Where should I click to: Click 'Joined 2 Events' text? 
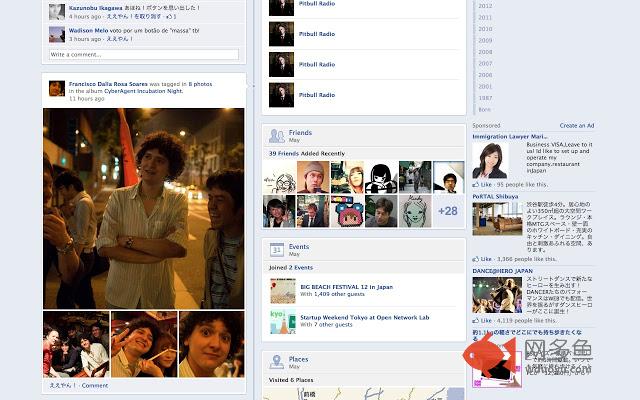click(x=291, y=267)
